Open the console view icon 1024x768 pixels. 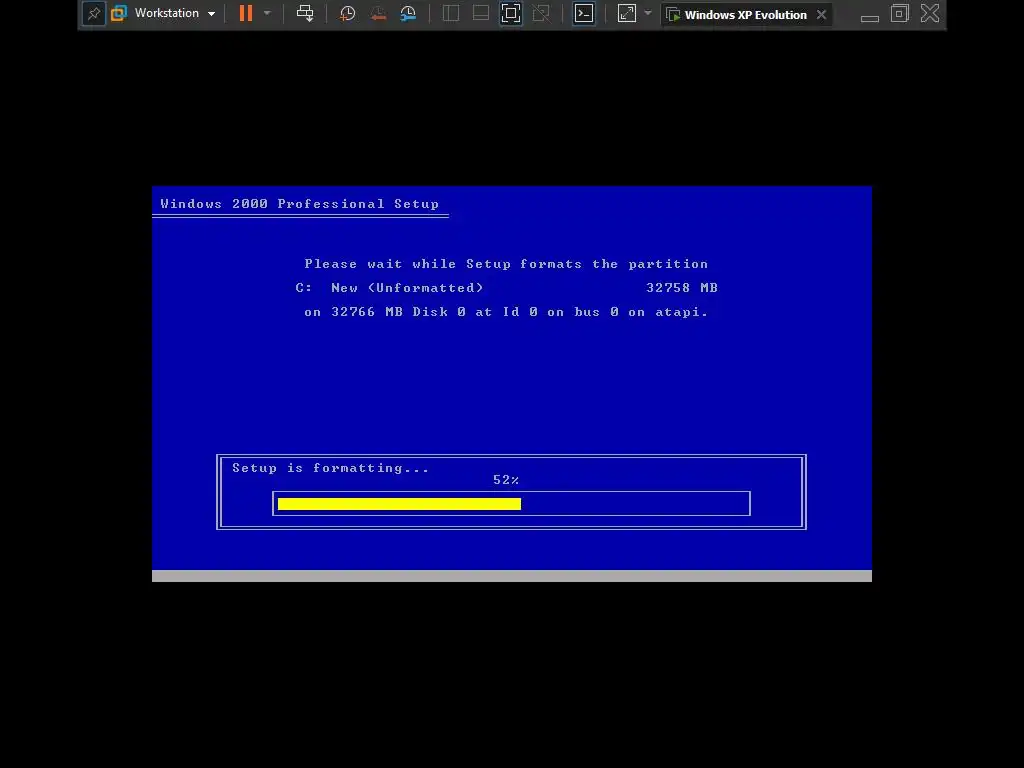point(584,13)
